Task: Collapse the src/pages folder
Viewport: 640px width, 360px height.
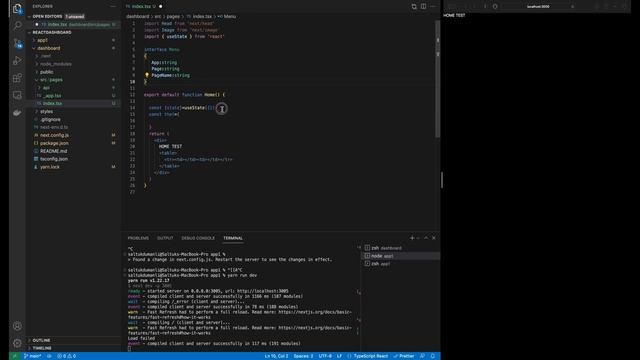Action: pyautogui.click(x=51, y=80)
